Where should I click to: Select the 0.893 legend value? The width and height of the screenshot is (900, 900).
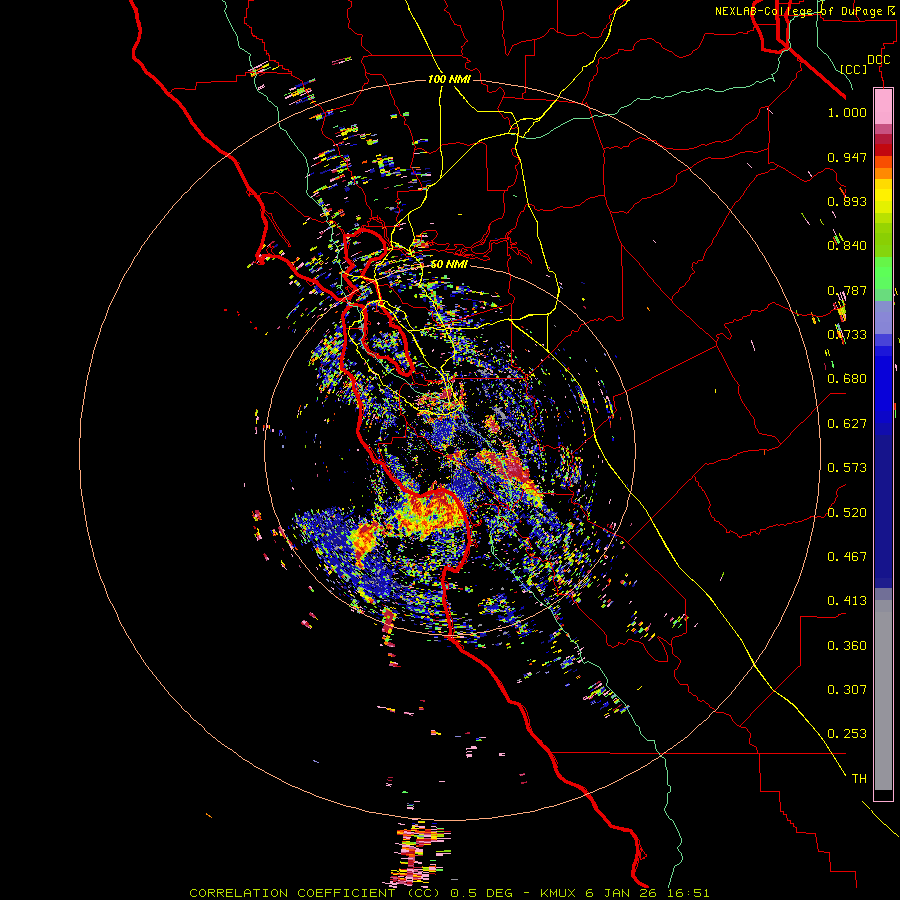(x=847, y=201)
